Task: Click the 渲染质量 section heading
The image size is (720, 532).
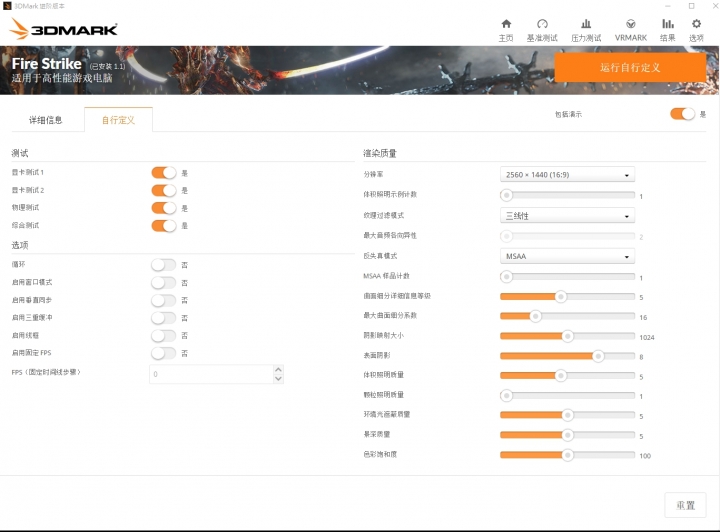Action: click(x=380, y=153)
